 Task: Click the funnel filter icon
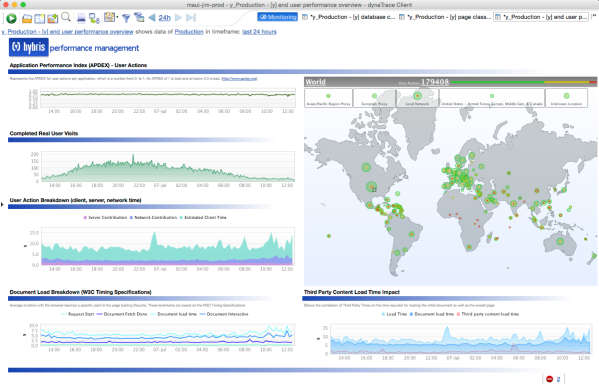coord(126,18)
